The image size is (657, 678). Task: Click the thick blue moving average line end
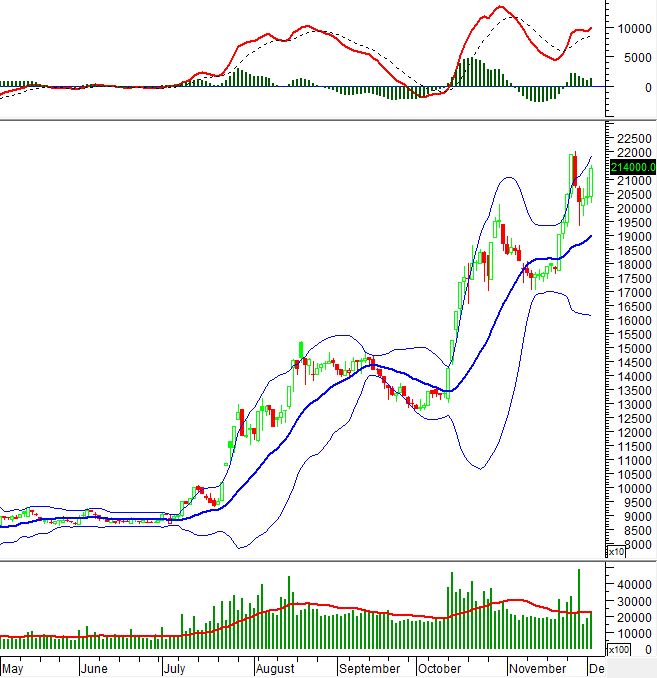[x=590, y=236]
